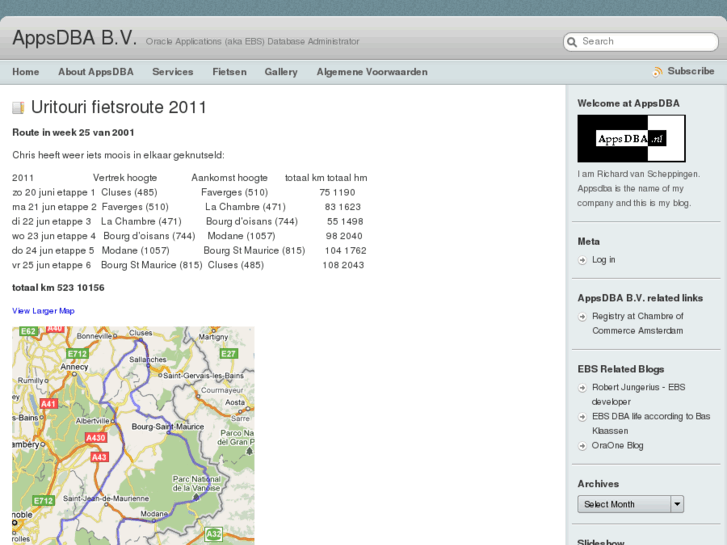
Task: Click the magnifier icon in search box
Action: [x=572, y=42]
